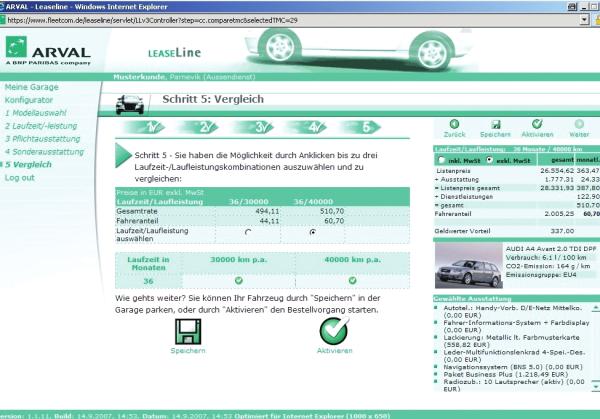Click the Zurück arrow icon in toolbar

(454, 124)
